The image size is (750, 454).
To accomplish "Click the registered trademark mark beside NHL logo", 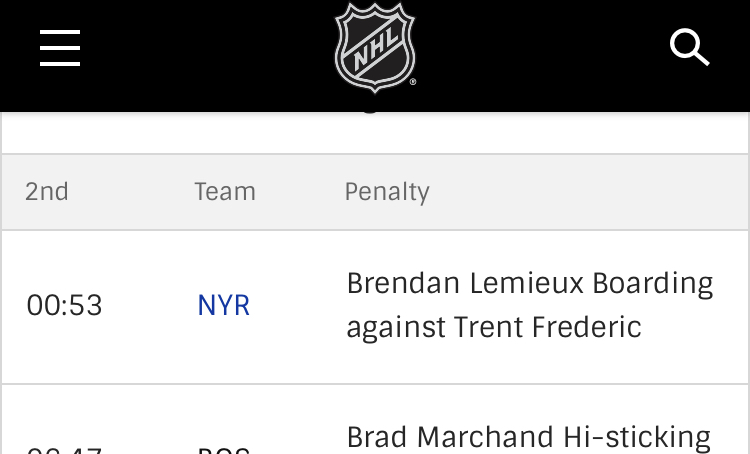I will tap(413, 83).
